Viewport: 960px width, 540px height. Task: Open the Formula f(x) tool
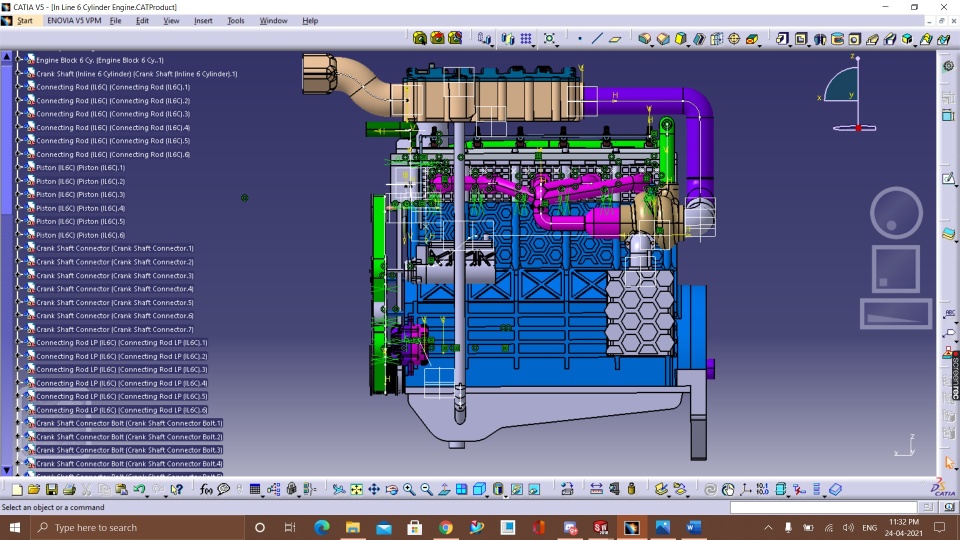click(x=206, y=490)
